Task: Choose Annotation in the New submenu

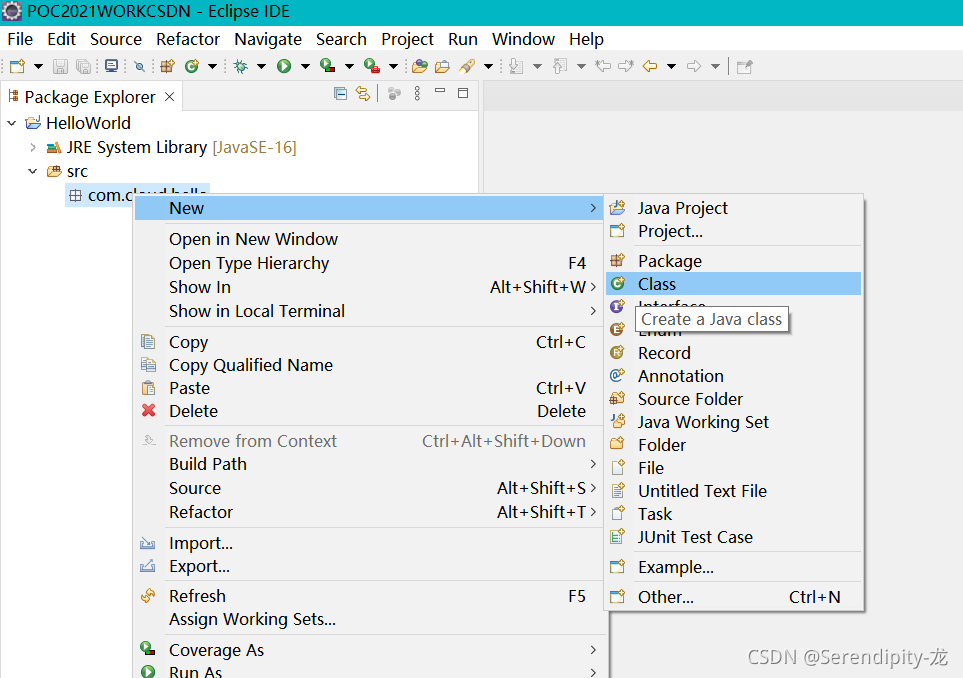Action: tap(733, 376)
